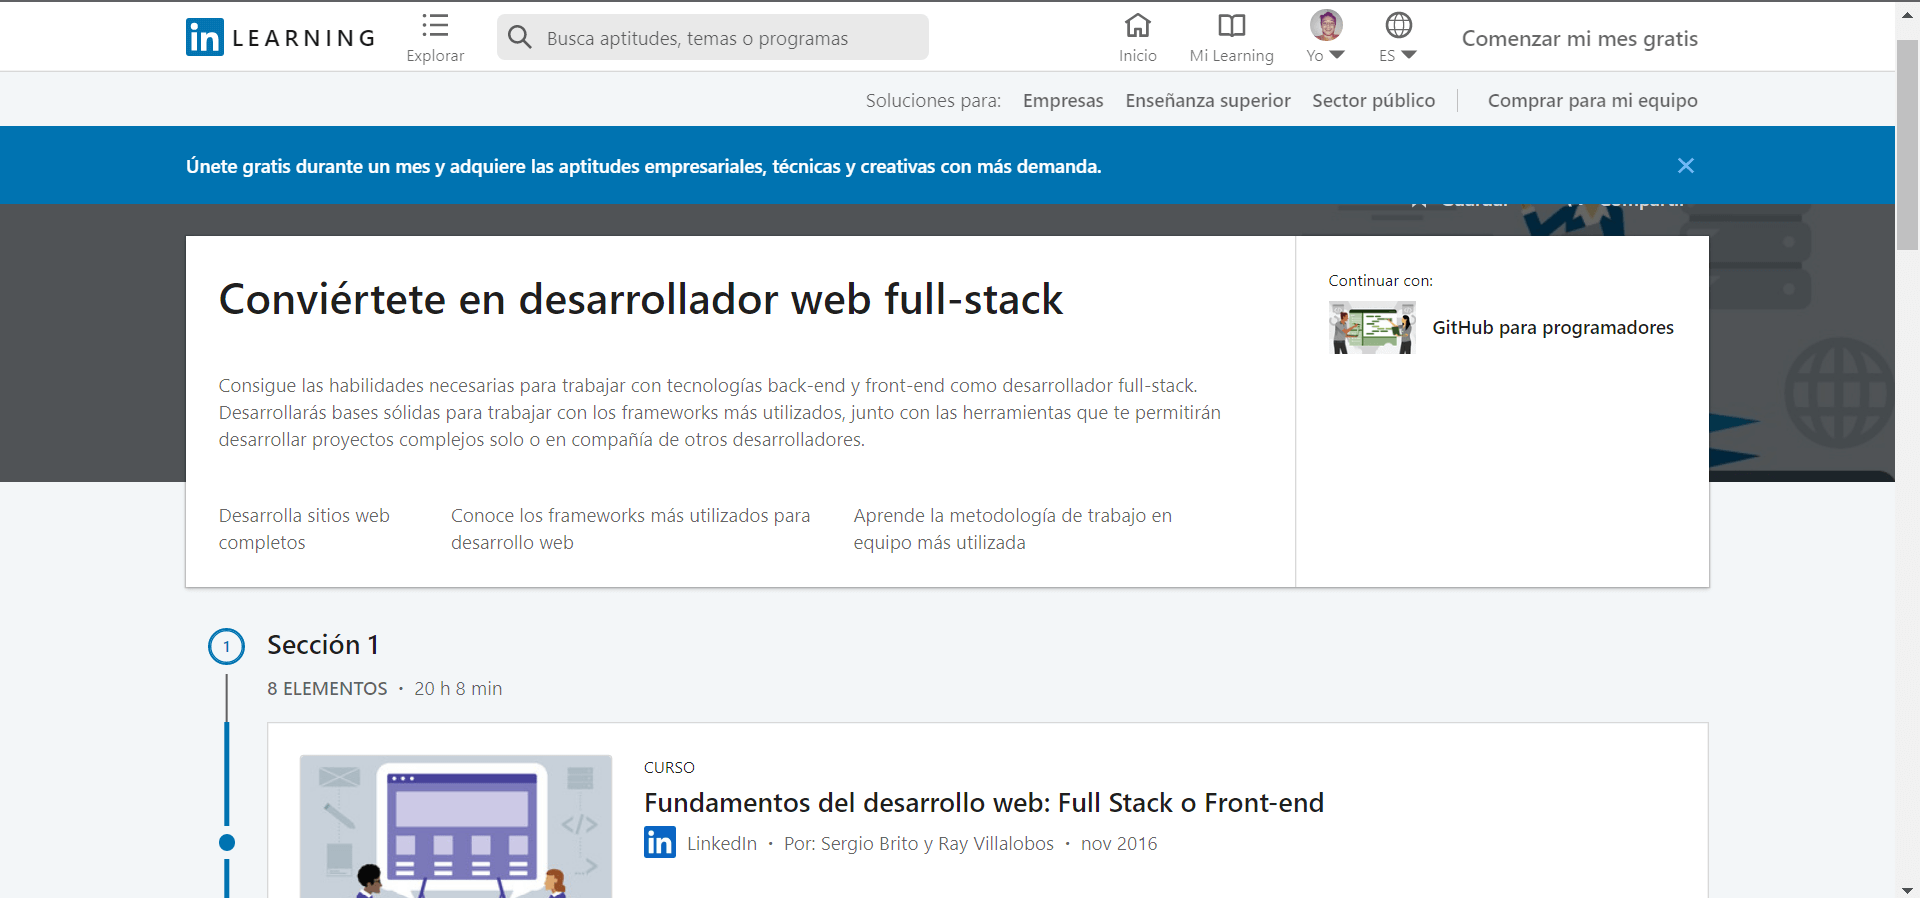Click the profile avatar picture
Viewport: 1920px width, 898px height.
coord(1326,25)
